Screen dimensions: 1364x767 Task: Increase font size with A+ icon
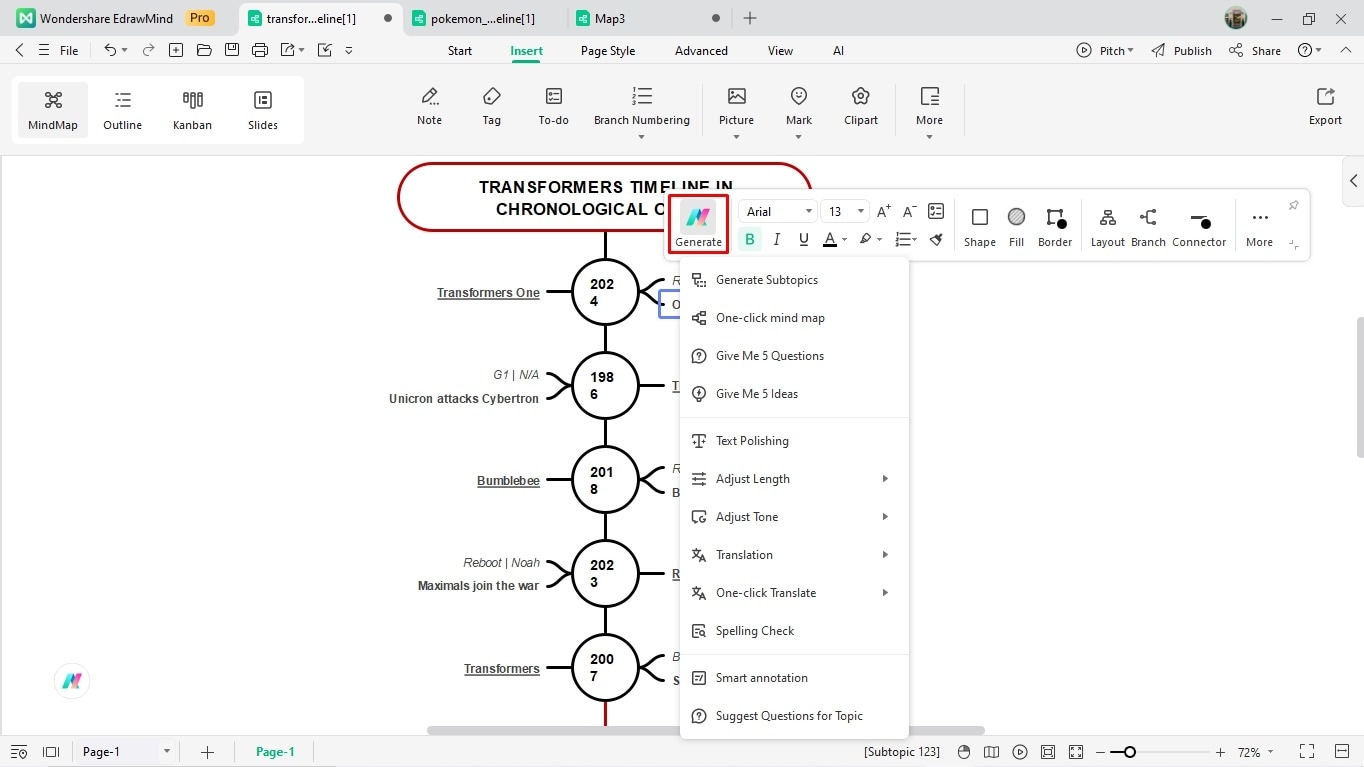tap(883, 211)
